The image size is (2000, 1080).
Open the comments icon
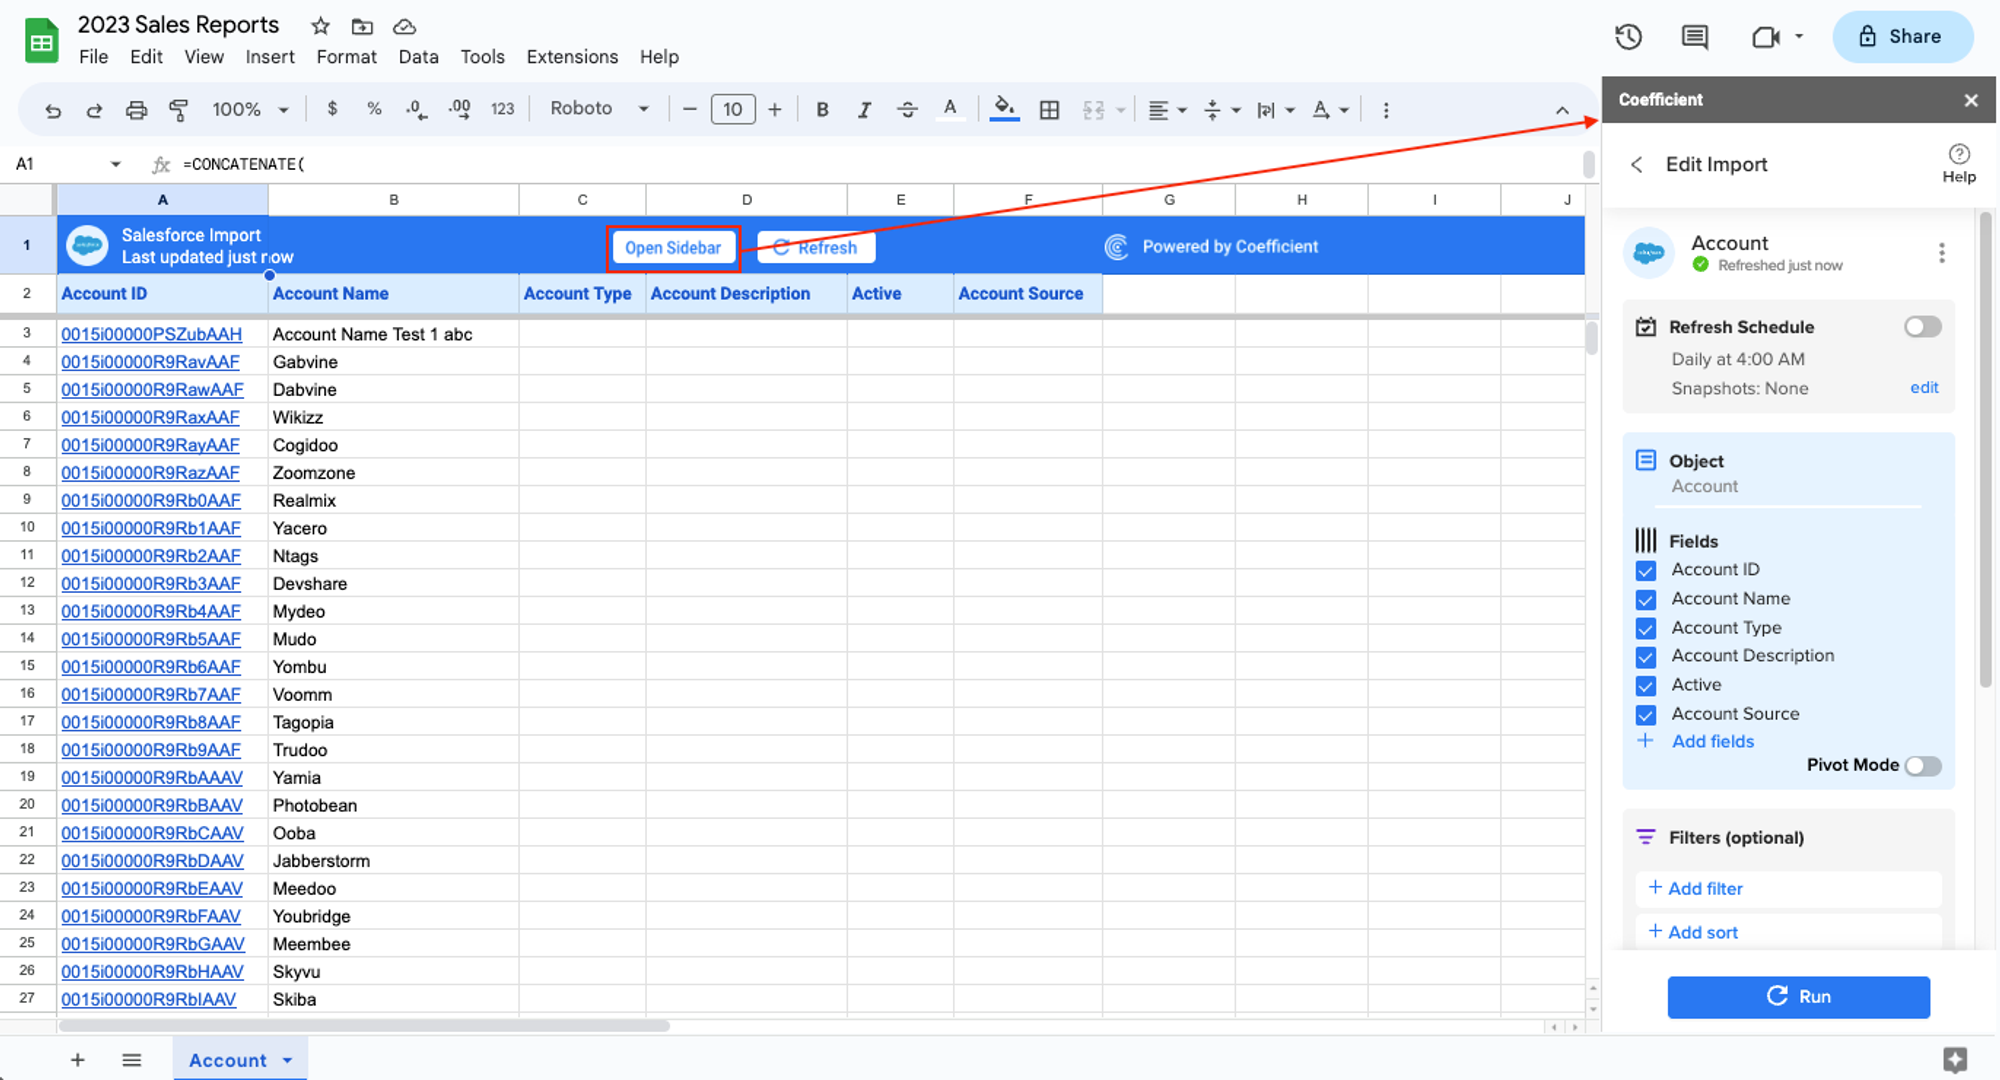(x=1694, y=37)
